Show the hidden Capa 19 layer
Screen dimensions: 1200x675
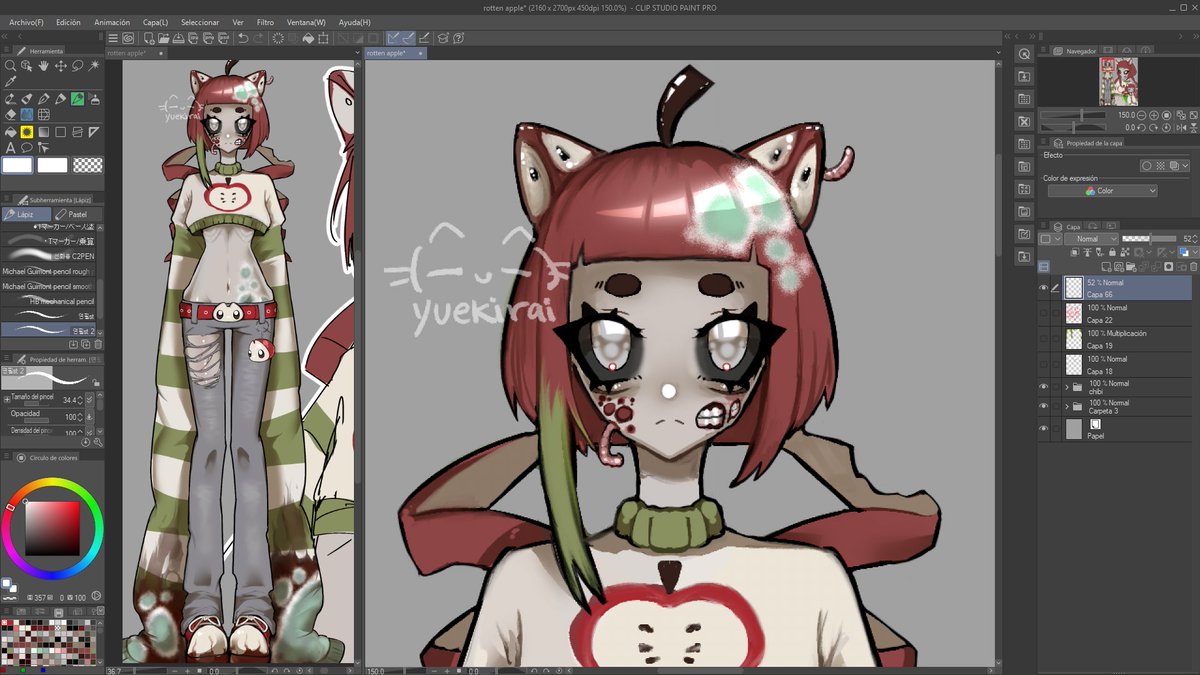(x=1043, y=339)
